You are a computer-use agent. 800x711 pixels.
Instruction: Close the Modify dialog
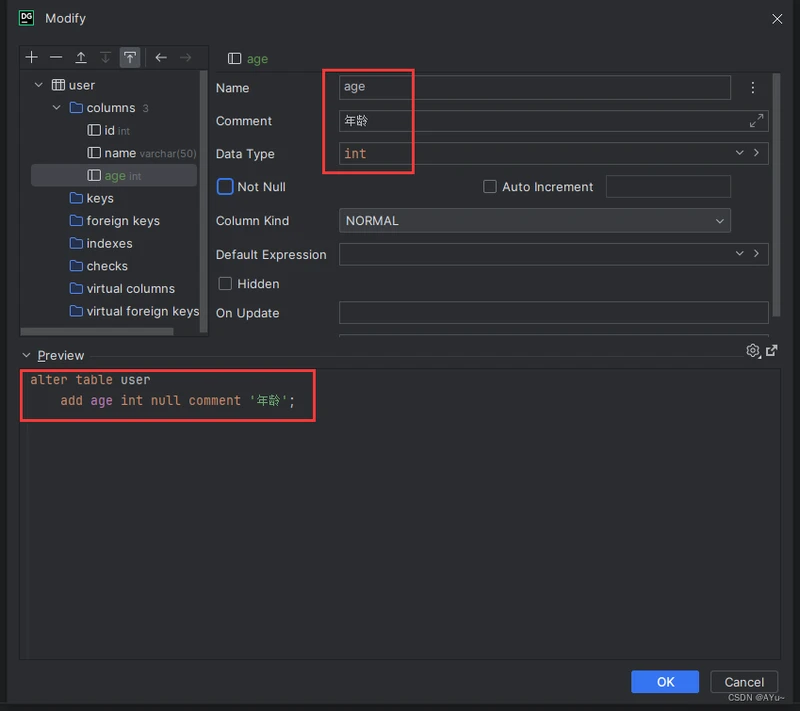pos(777,19)
